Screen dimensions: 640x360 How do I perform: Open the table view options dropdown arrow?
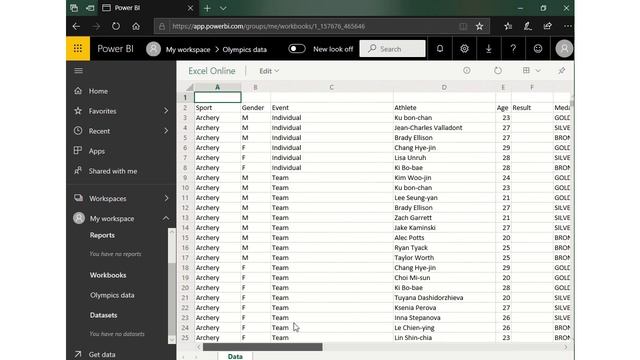[x=538, y=71]
